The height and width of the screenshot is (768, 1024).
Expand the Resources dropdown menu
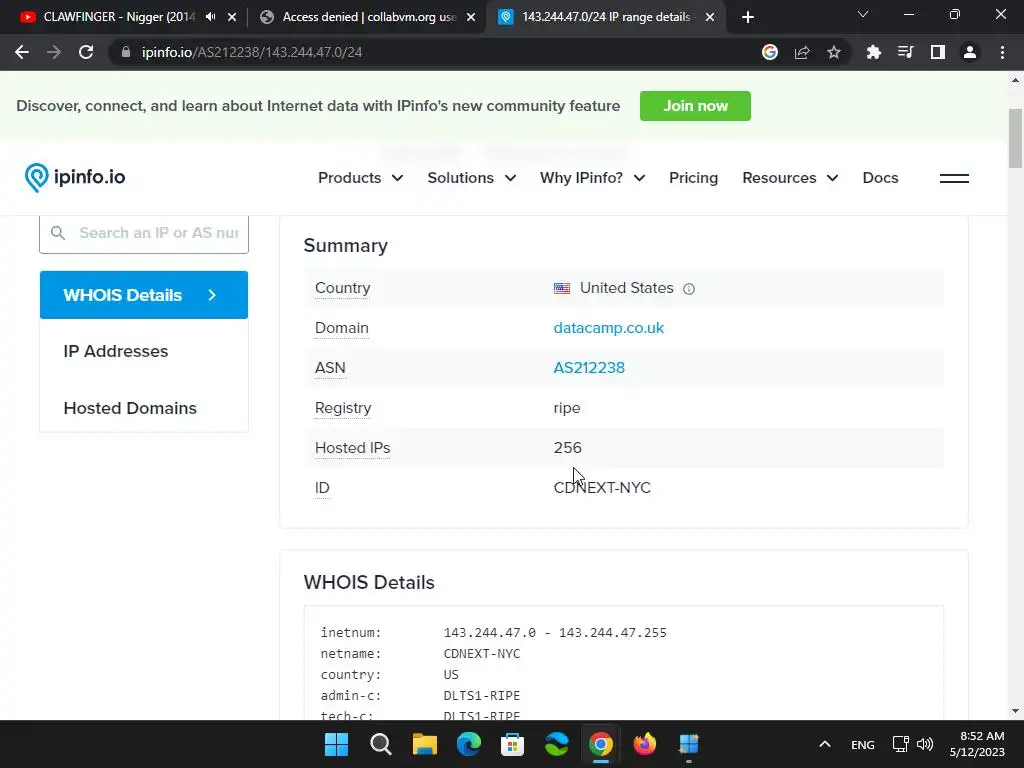point(790,178)
